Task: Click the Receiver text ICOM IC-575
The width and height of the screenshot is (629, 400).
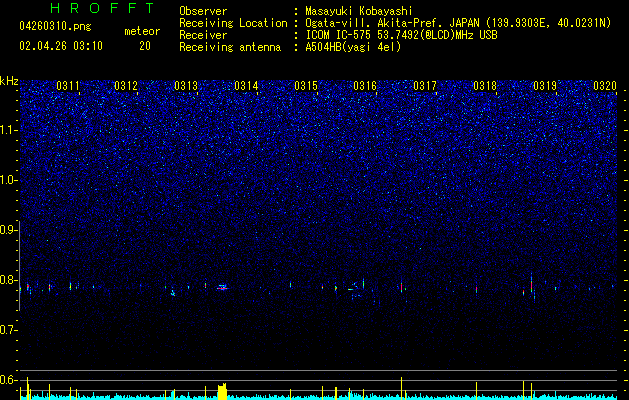Action: 339,35
